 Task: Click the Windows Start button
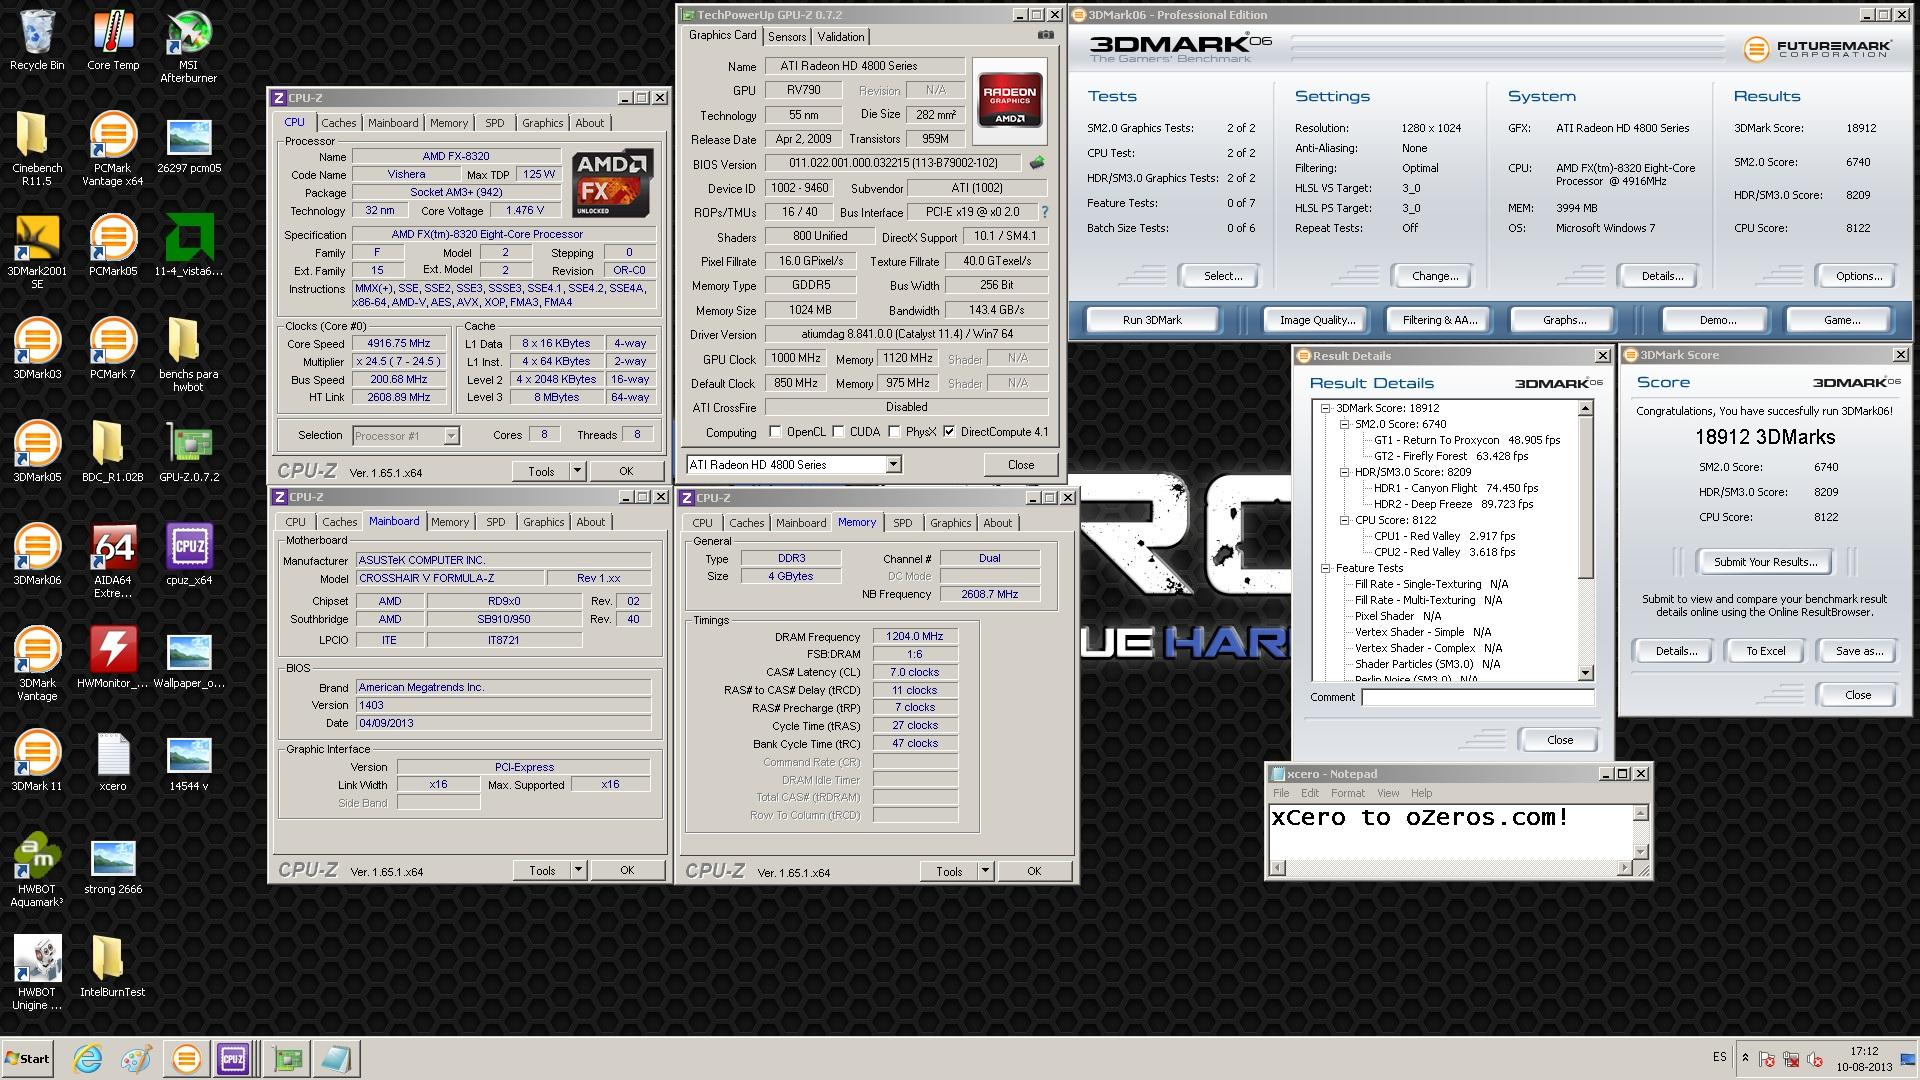[27, 1058]
